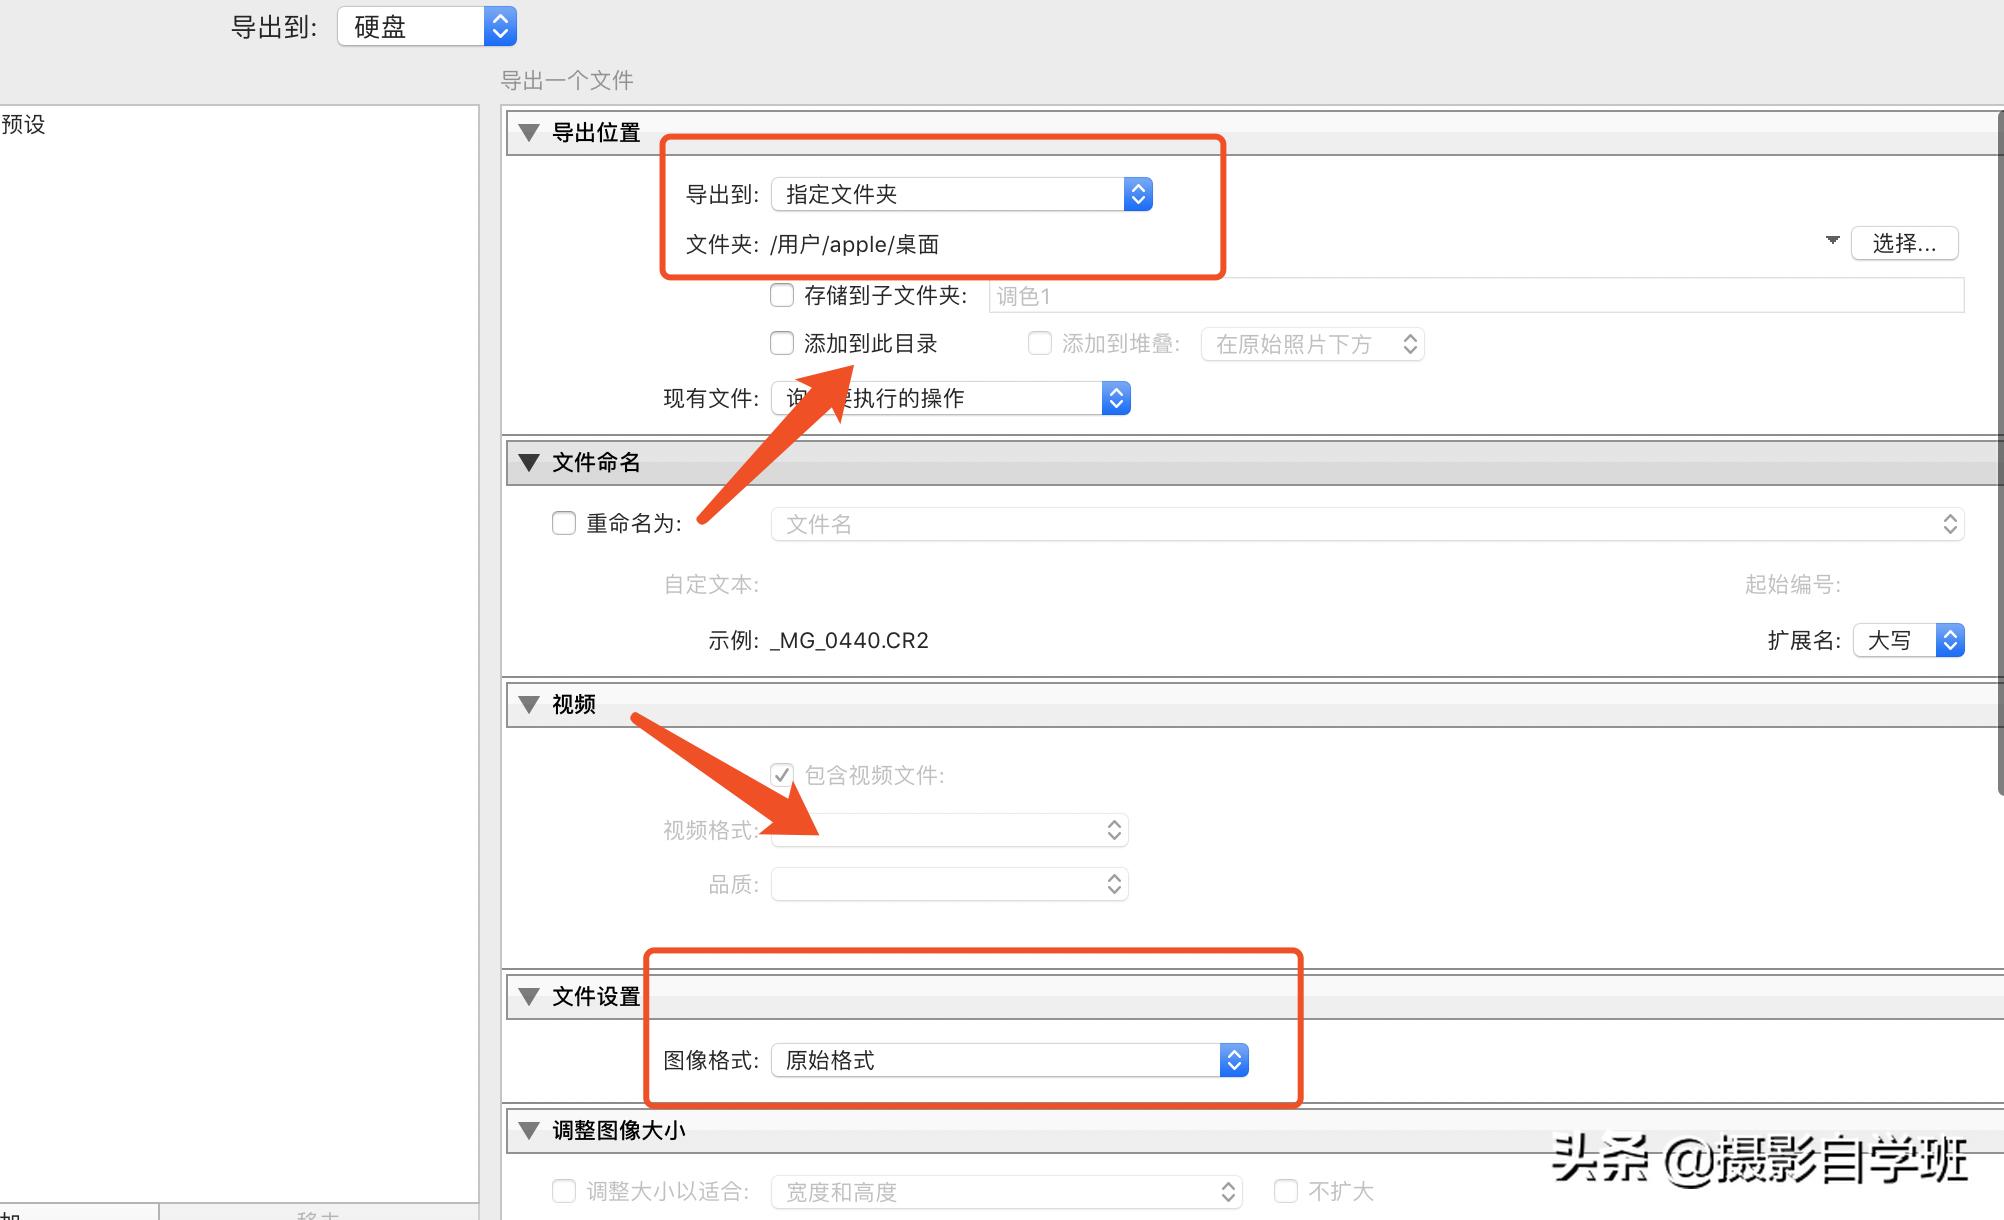
Task: Collapse the 视频 section triangle
Action: click(x=529, y=704)
